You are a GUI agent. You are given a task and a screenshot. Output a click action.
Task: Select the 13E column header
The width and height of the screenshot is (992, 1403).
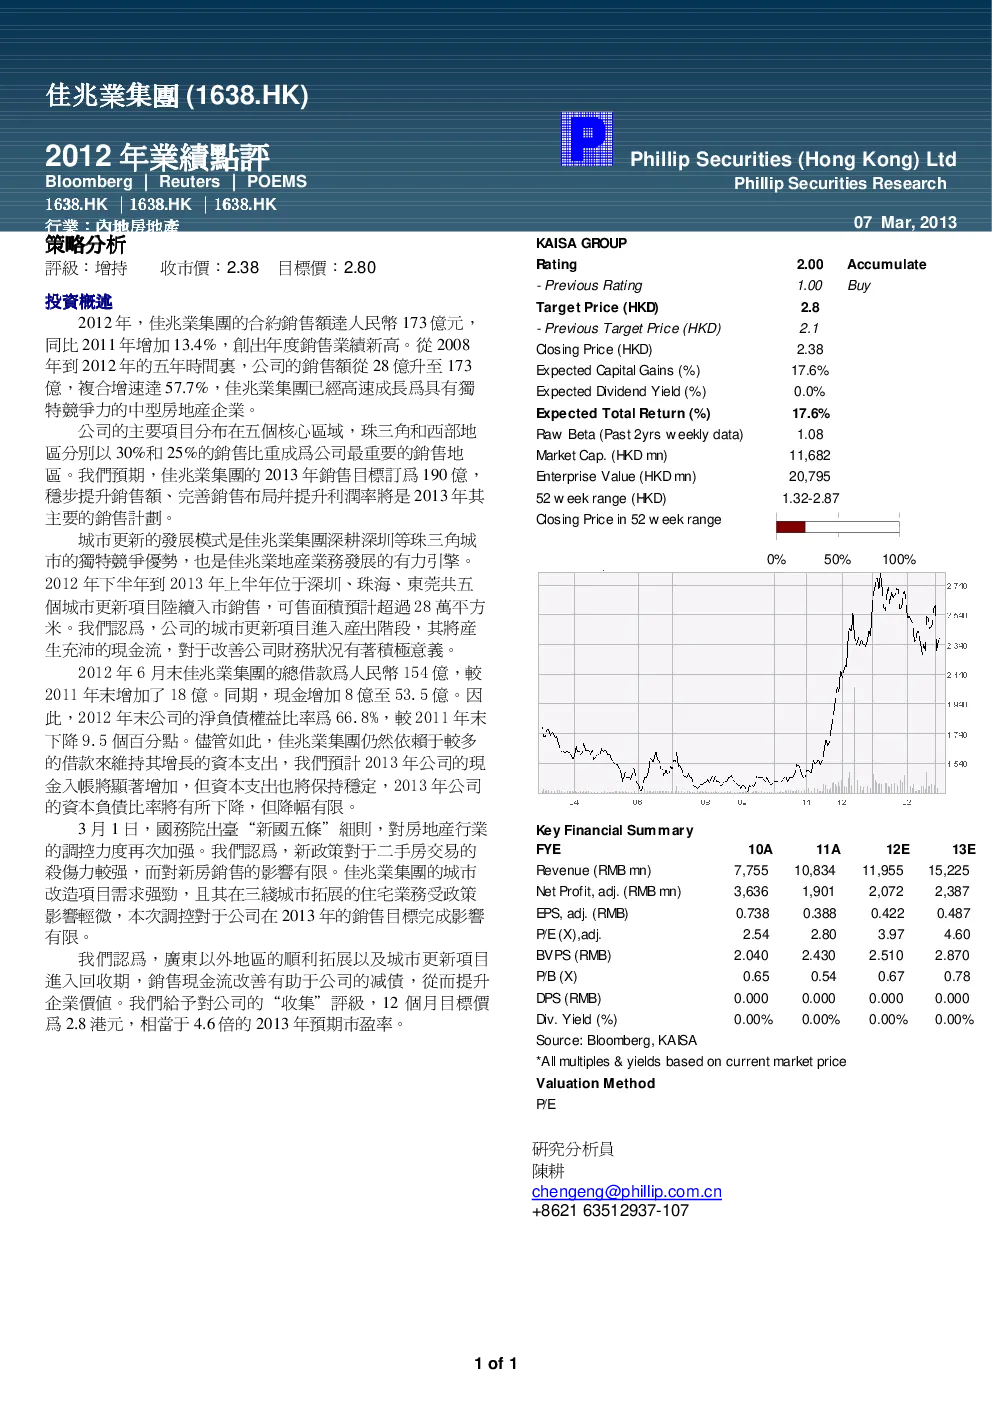click(x=964, y=849)
